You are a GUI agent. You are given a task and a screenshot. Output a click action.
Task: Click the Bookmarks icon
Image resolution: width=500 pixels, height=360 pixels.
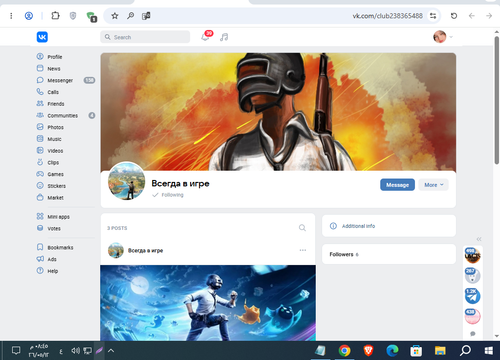pyautogui.click(x=40, y=247)
